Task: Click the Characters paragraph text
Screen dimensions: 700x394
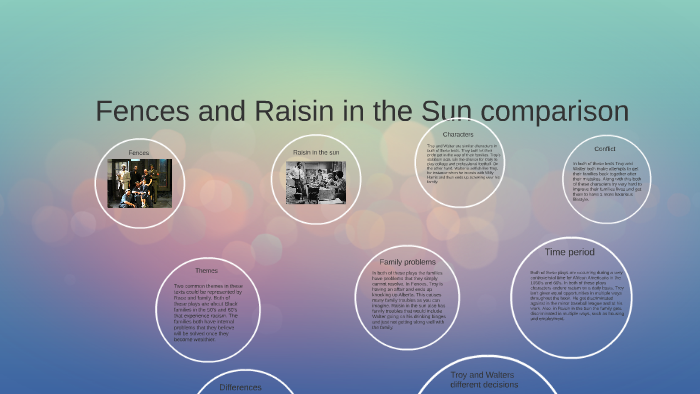Action: (463, 164)
